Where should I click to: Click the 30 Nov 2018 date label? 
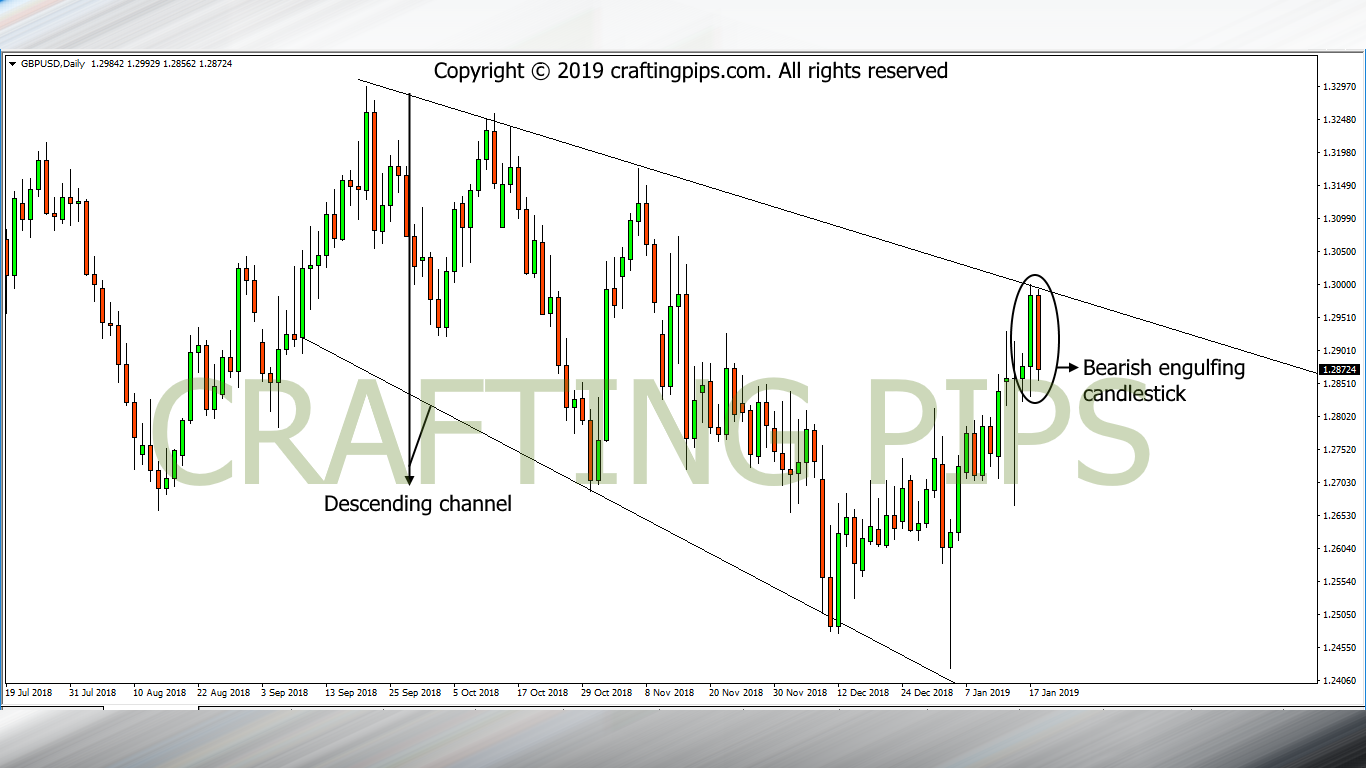pos(799,692)
